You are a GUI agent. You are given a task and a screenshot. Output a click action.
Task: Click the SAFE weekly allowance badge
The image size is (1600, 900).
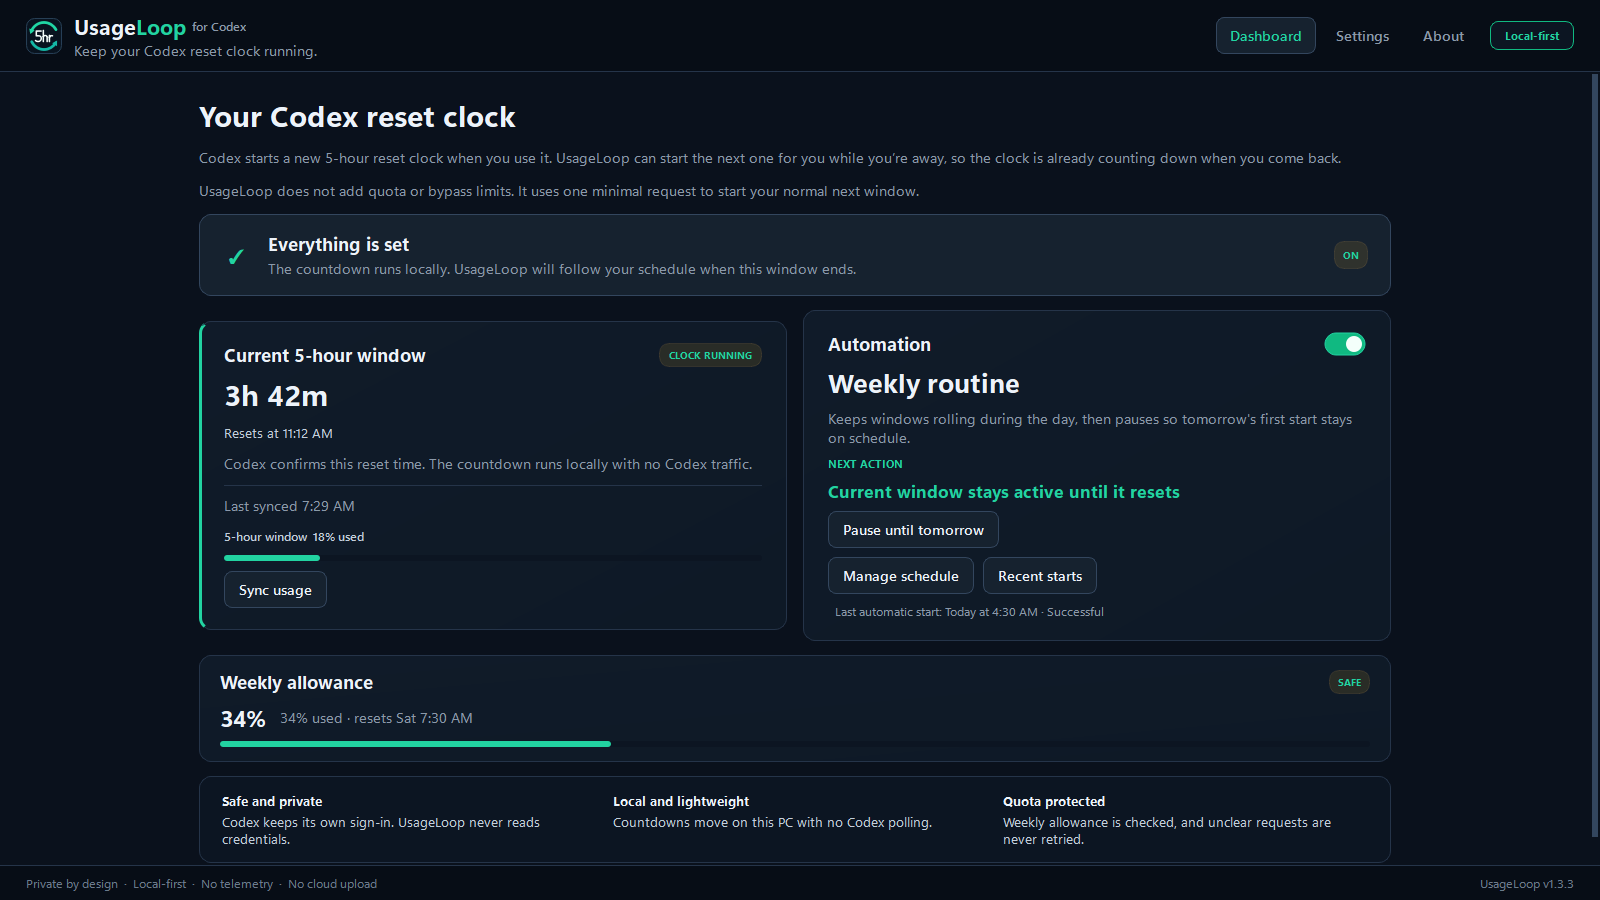click(x=1349, y=682)
